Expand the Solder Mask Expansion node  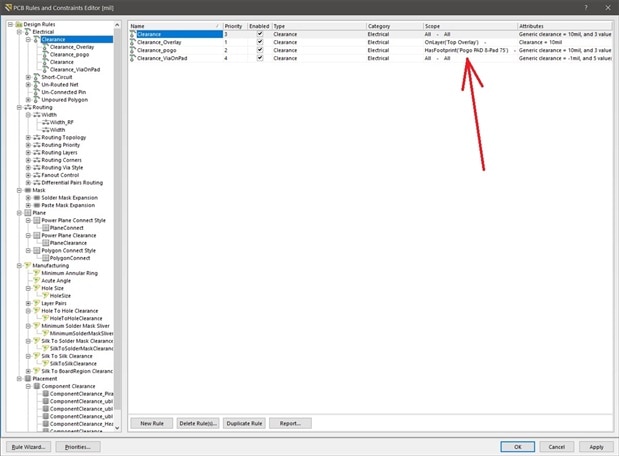tap(28, 198)
